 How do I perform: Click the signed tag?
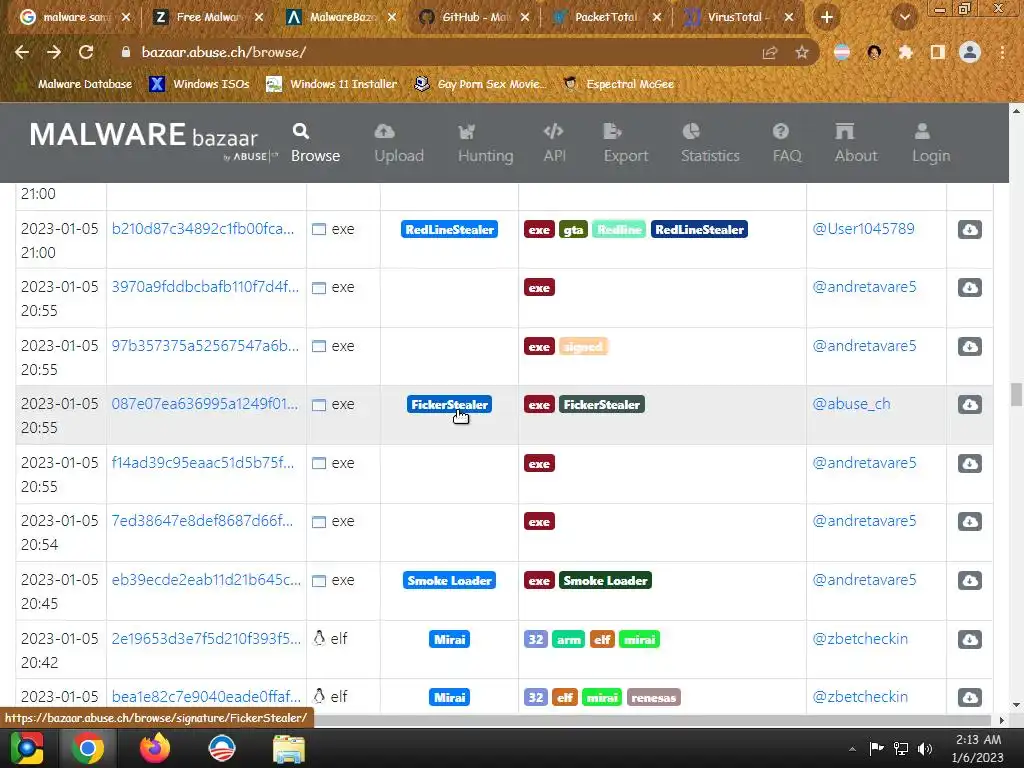coord(583,346)
